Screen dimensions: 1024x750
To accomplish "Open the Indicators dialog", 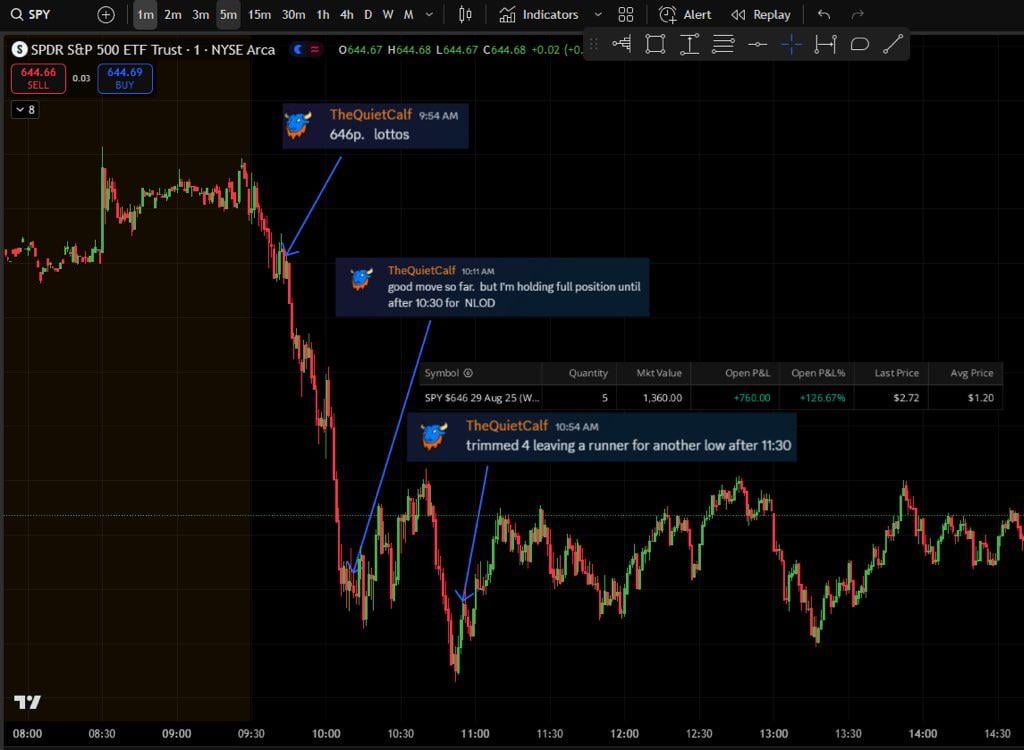I will [x=539, y=14].
